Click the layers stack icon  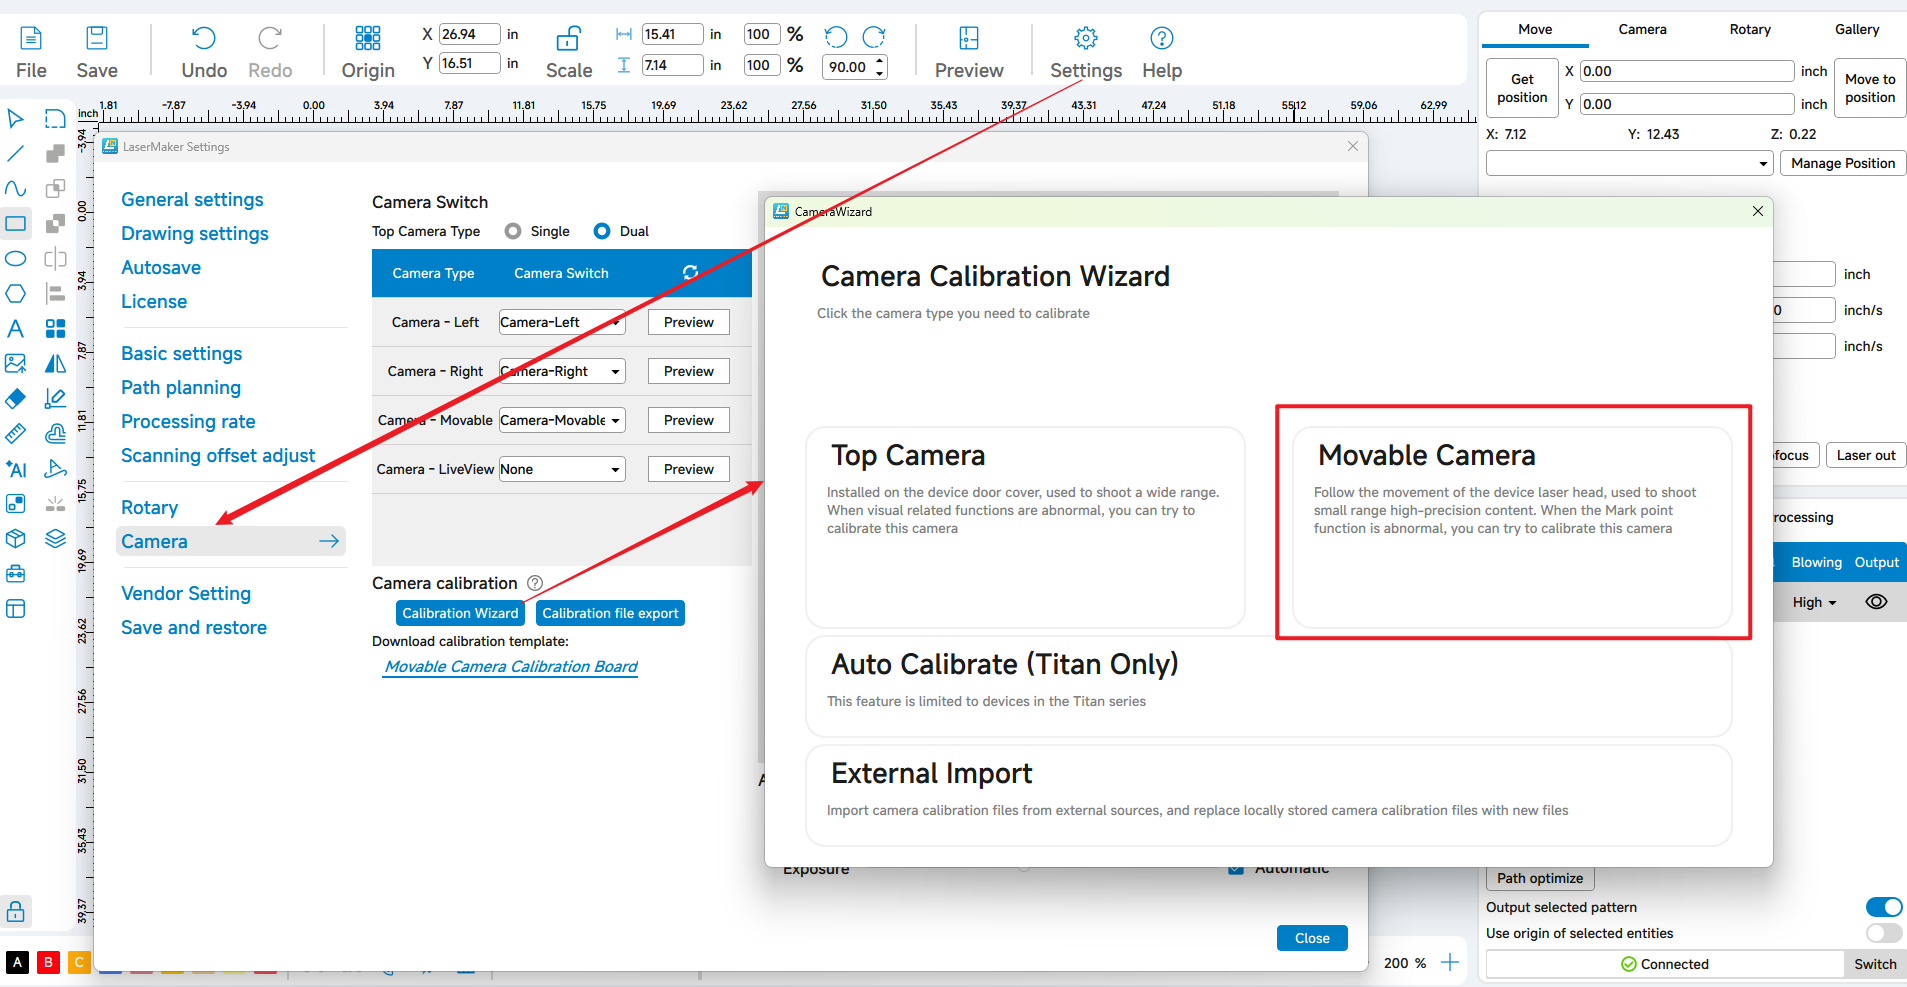click(x=56, y=539)
